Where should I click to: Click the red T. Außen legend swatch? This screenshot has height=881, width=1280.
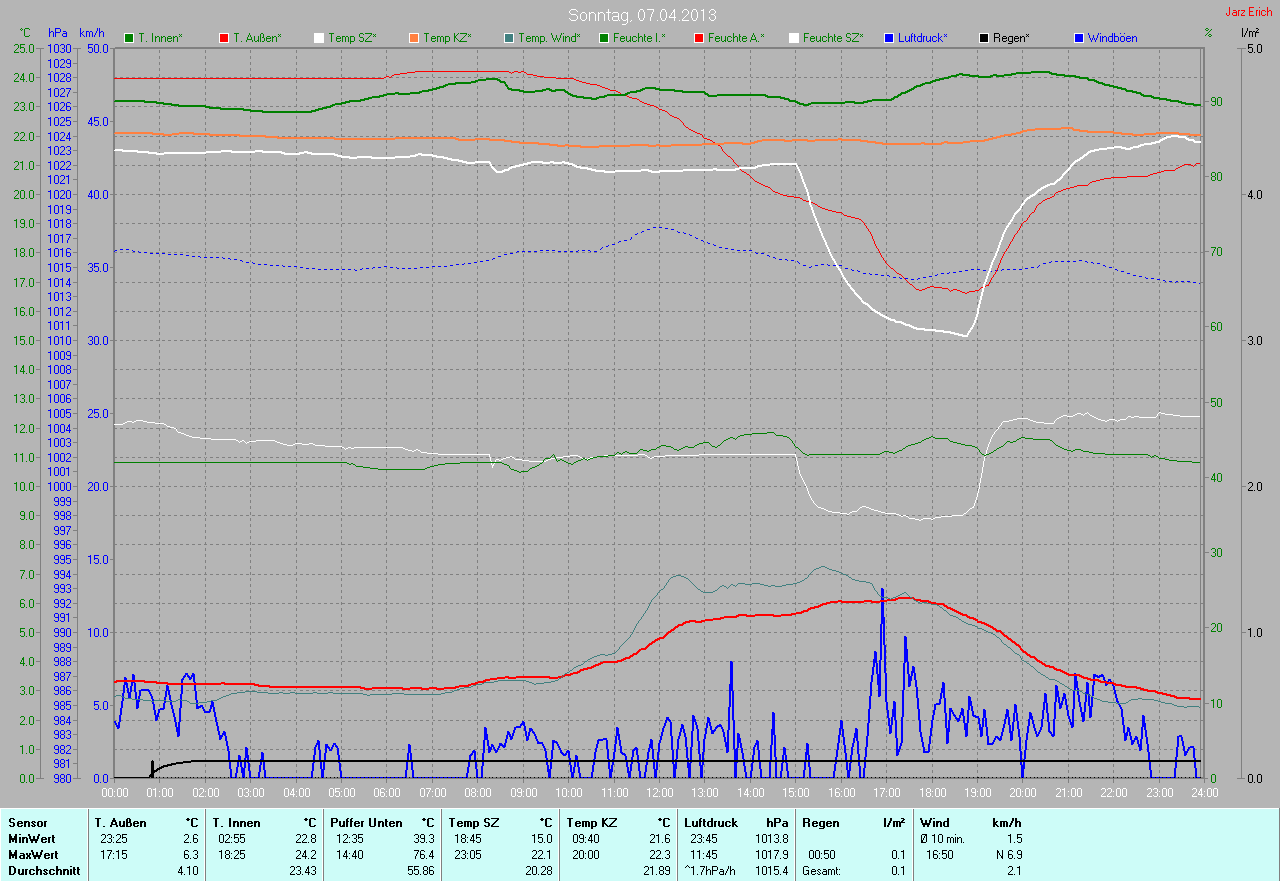tap(223, 38)
